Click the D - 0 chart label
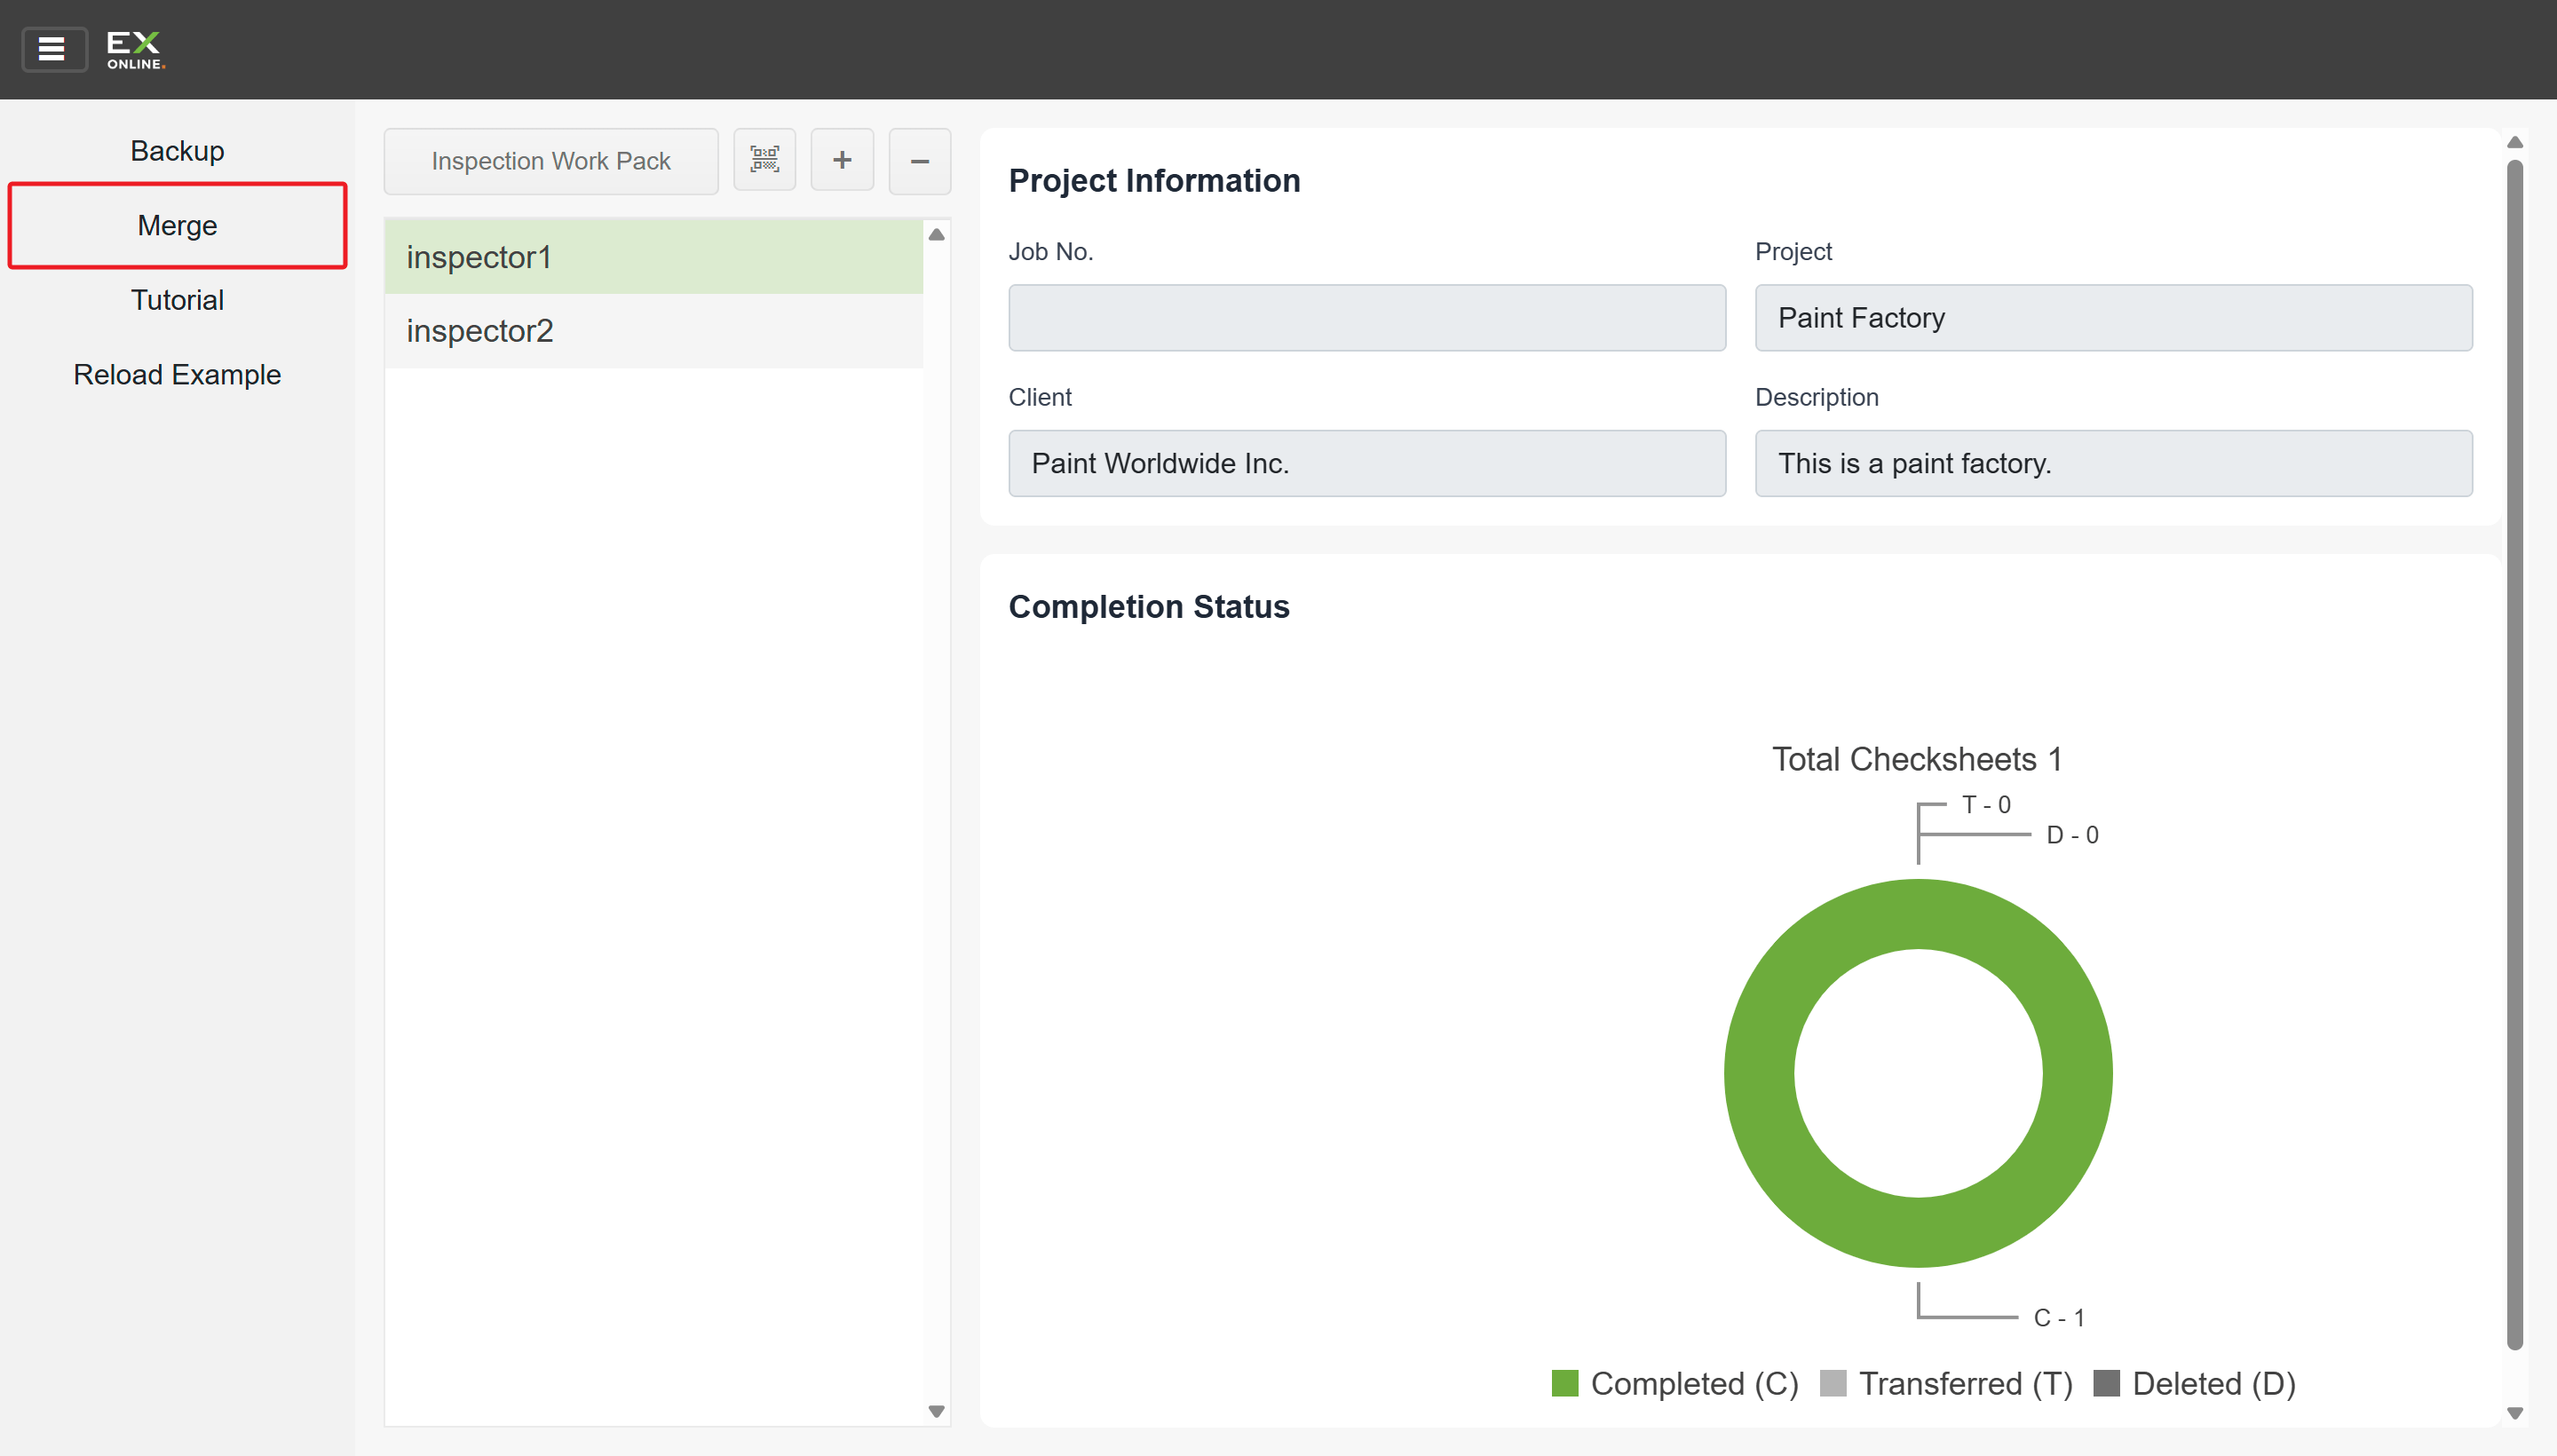Image resolution: width=2557 pixels, height=1456 pixels. tap(2072, 835)
